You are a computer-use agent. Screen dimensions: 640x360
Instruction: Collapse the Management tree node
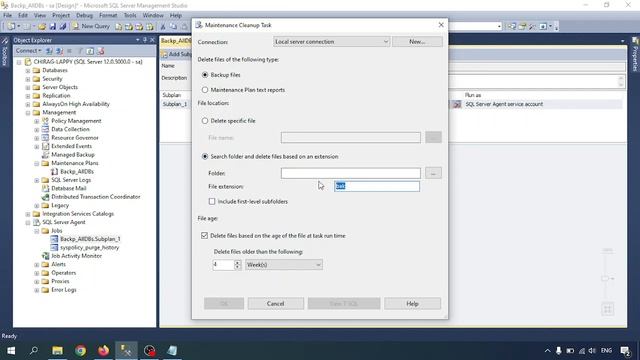pos(28,113)
